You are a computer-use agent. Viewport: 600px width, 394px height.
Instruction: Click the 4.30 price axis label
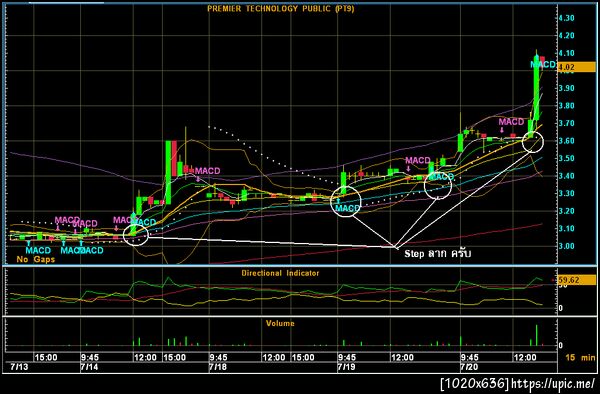[x=566, y=18]
